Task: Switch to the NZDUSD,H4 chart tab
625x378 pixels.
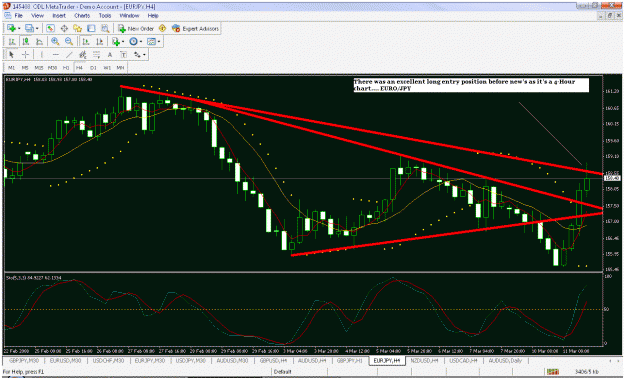Action: tap(425, 360)
